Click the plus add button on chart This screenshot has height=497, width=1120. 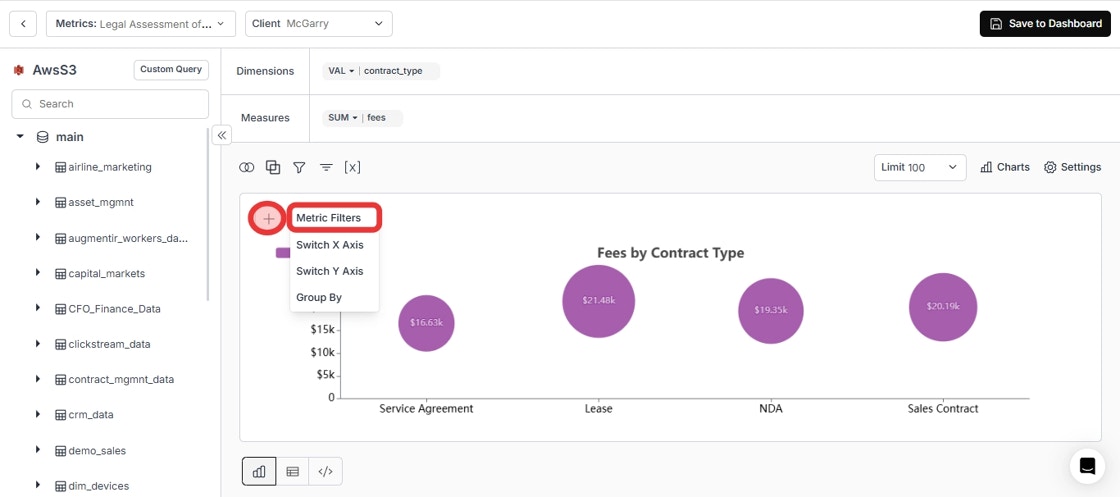[x=269, y=219]
